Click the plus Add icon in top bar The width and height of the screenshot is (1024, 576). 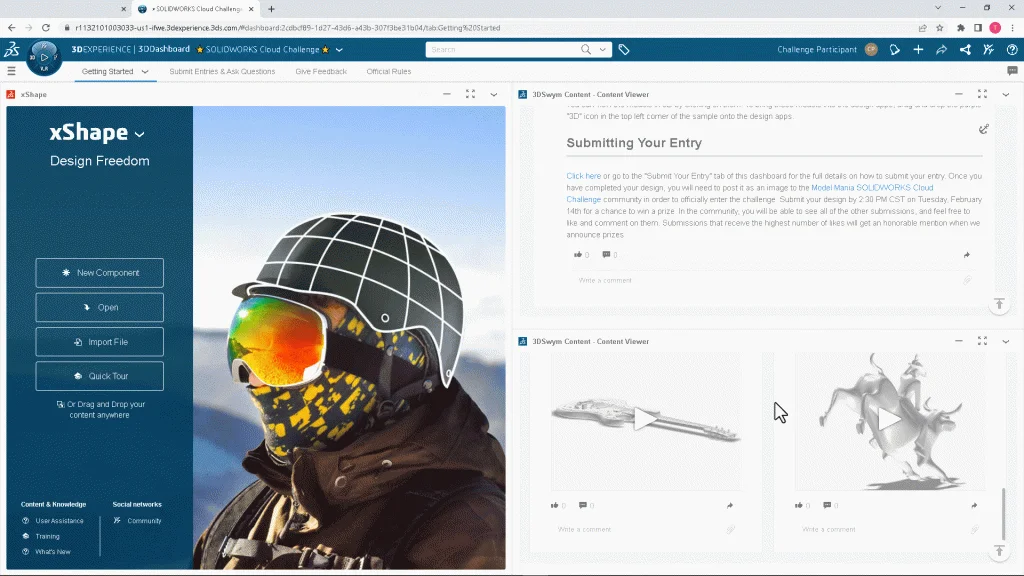click(x=918, y=49)
